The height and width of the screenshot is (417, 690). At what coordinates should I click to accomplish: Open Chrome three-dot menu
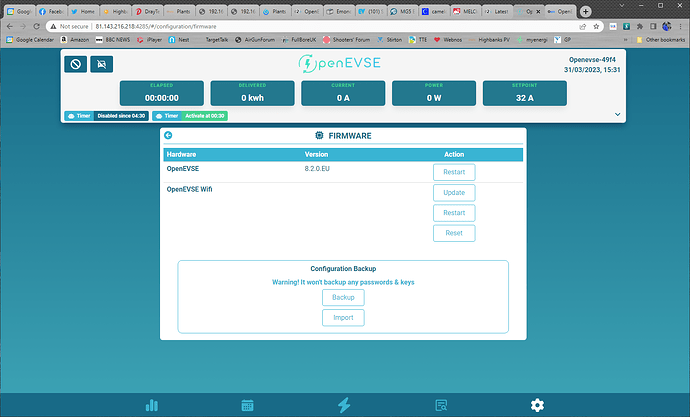point(680,26)
